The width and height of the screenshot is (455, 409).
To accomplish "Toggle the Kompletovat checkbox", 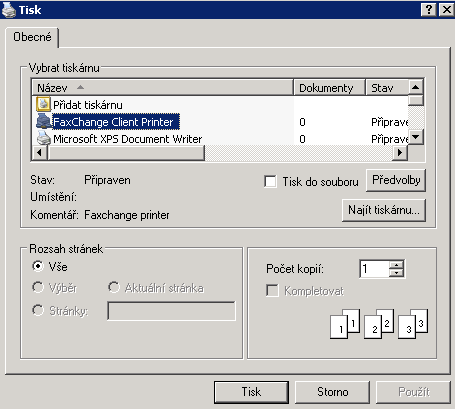I will pyautogui.click(x=272, y=290).
